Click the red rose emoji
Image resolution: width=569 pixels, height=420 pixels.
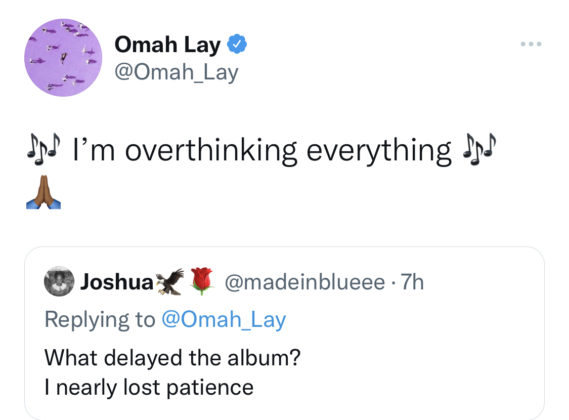(202, 281)
